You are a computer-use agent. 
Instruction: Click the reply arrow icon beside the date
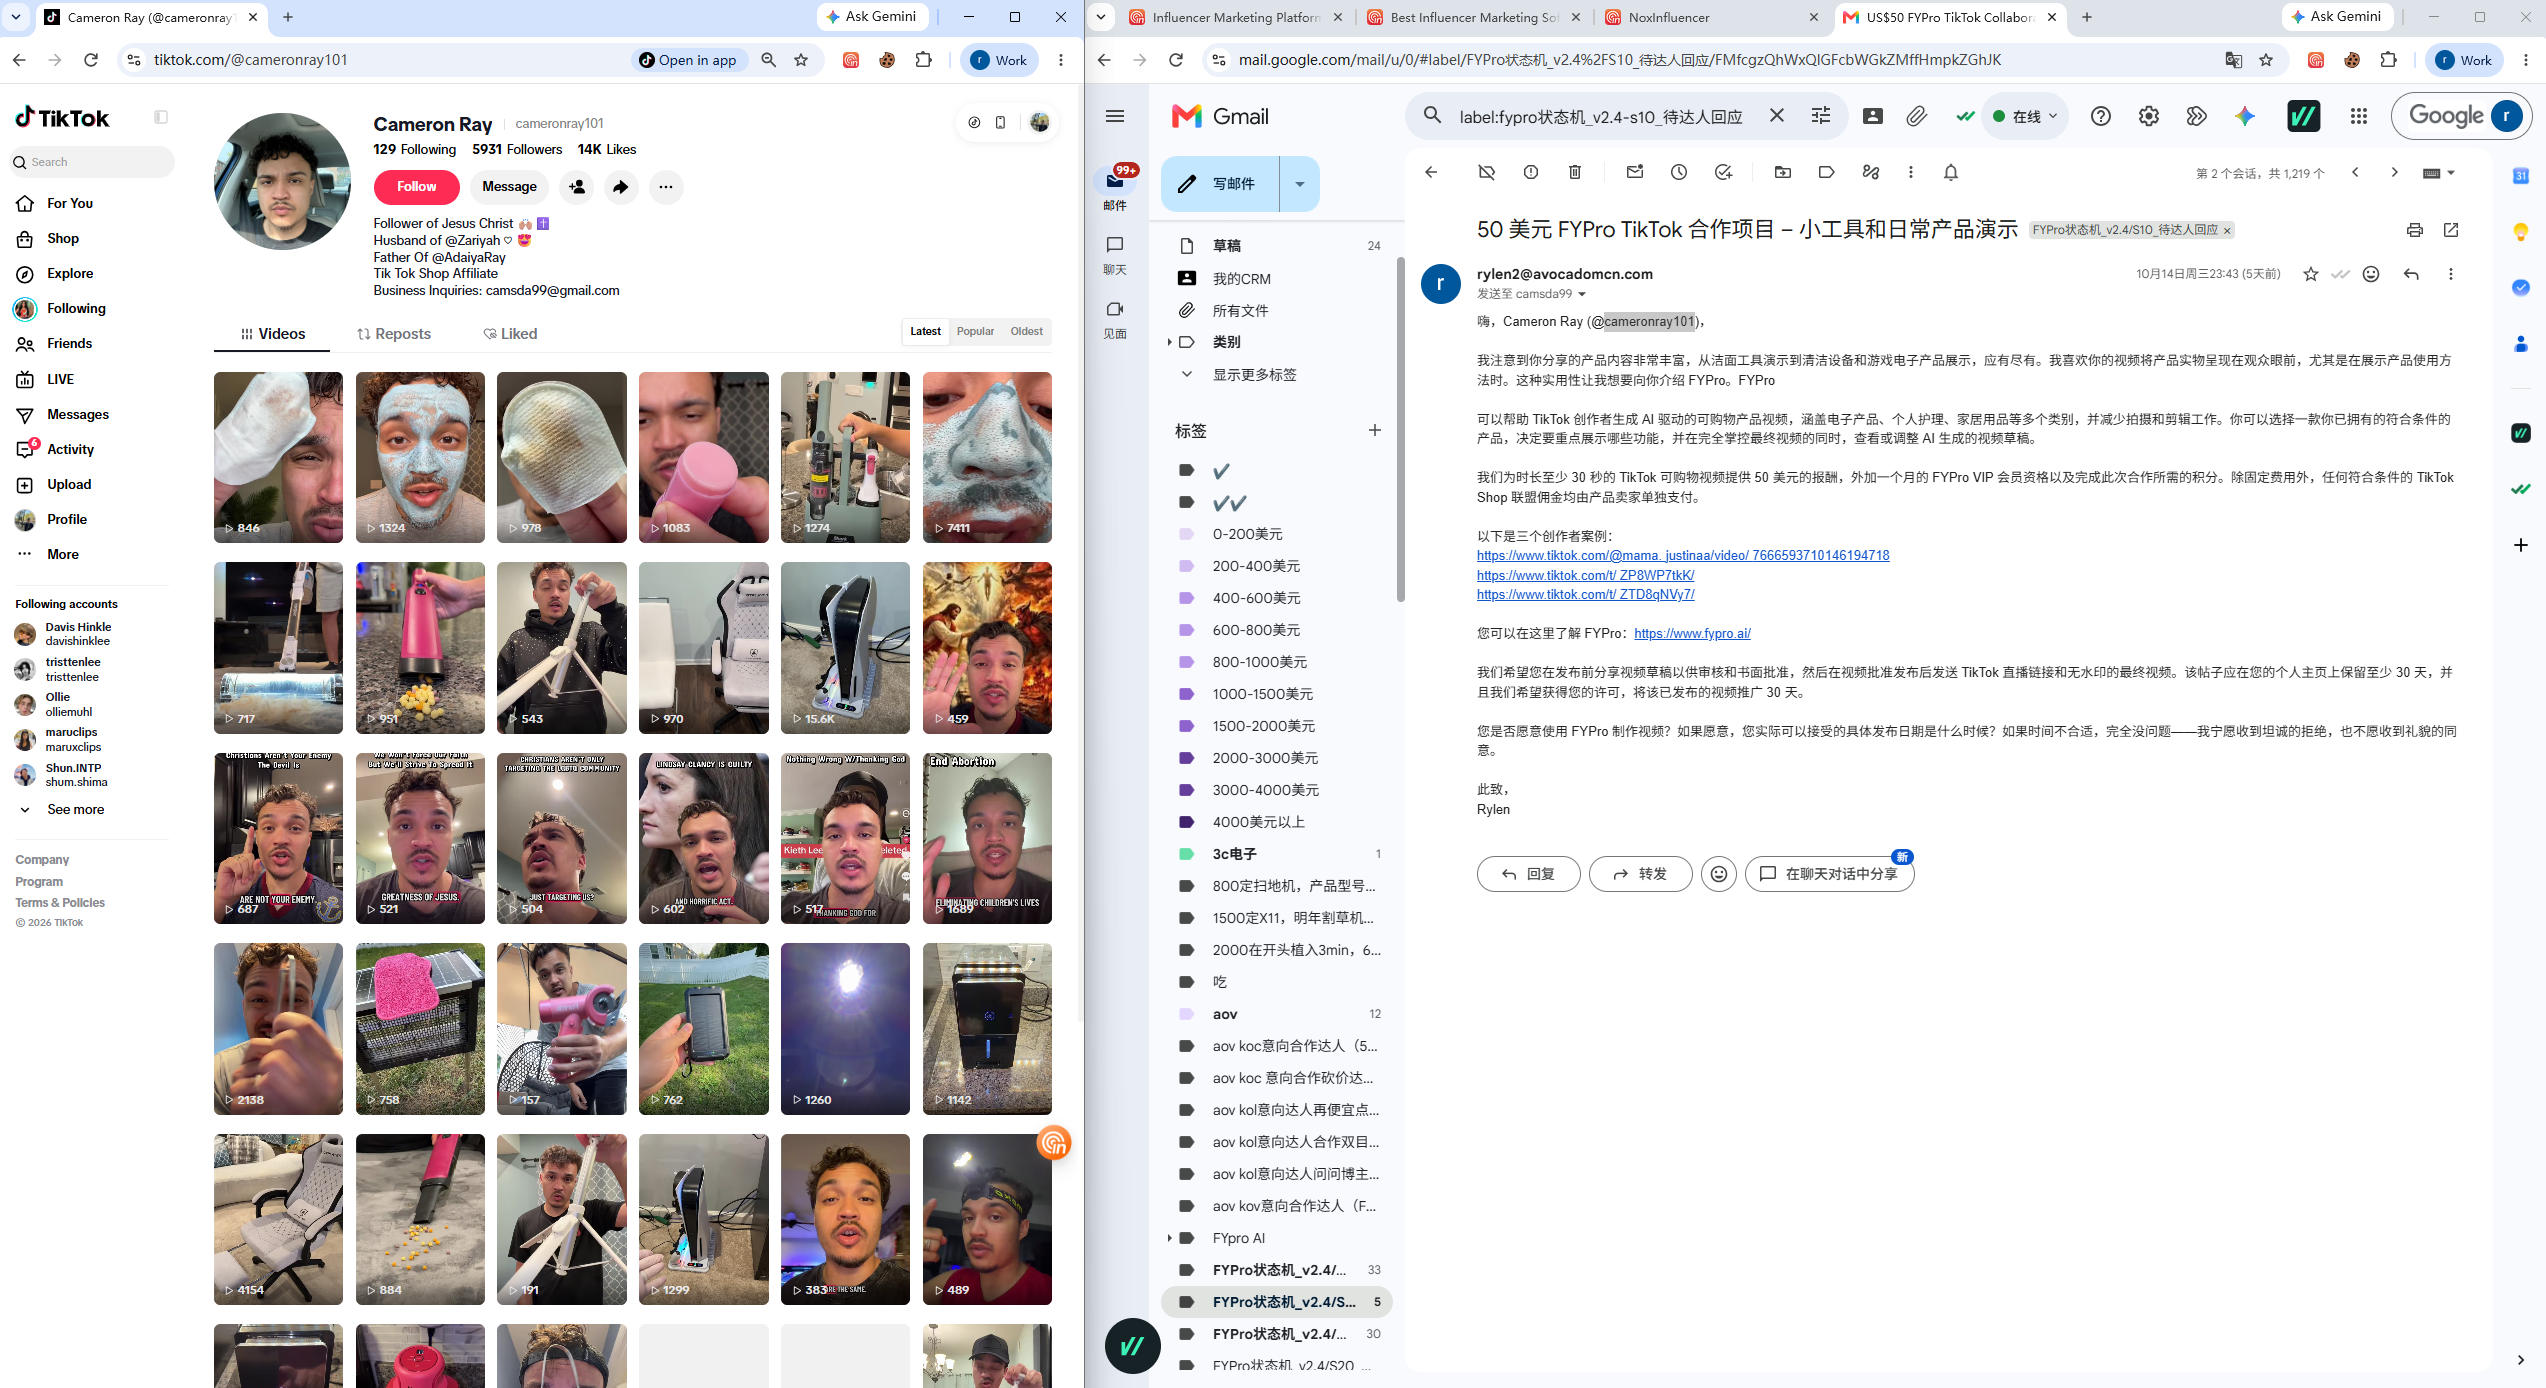click(x=2411, y=274)
